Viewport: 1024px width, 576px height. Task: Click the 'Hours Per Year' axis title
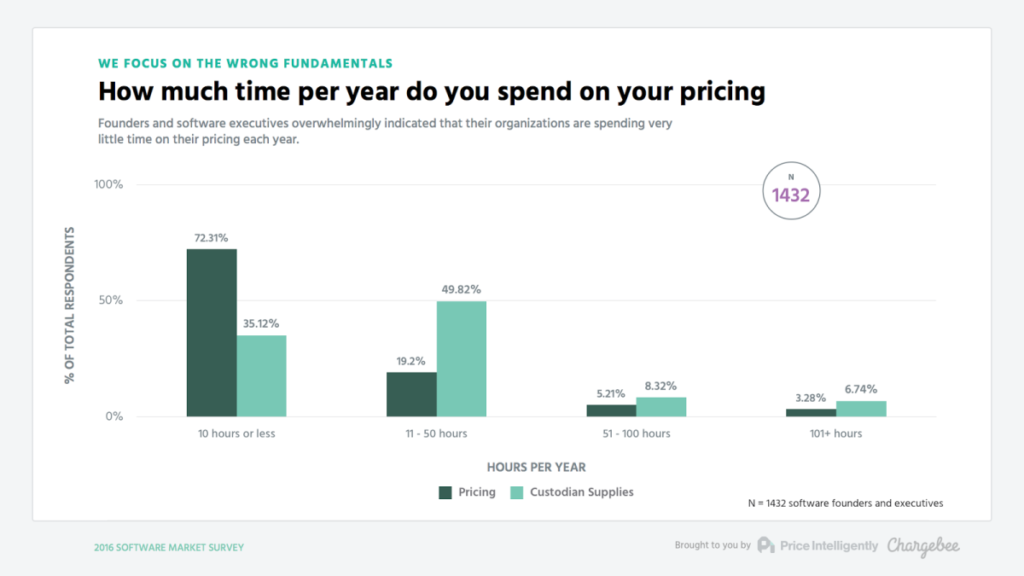click(x=536, y=467)
